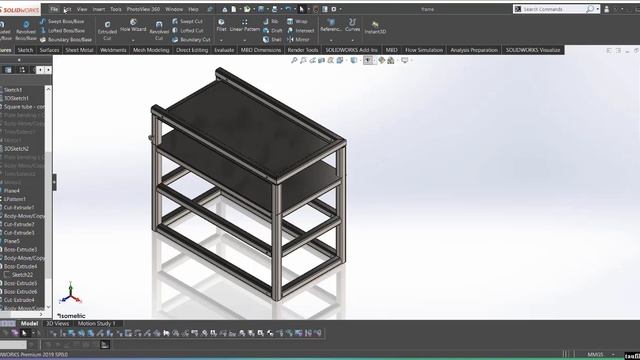The width and height of the screenshot is (640, 360).
Task: Open the View menu
Action: pos(82,9)
